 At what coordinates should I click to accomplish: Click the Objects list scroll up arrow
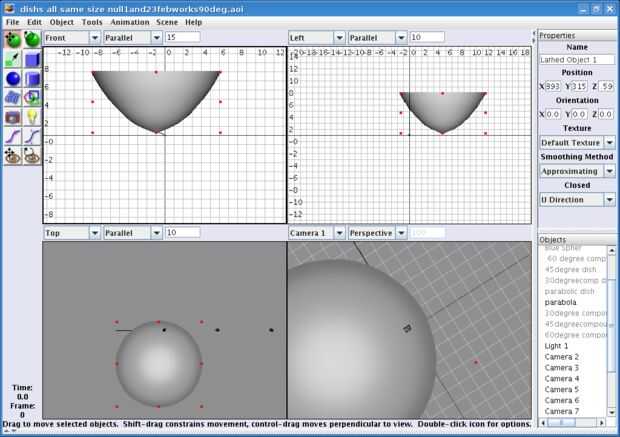coord(612,250)
